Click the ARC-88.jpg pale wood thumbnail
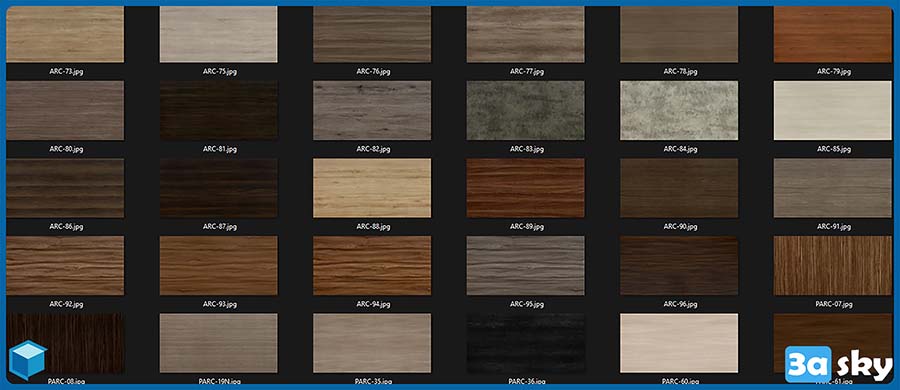 tap(372, 188)
